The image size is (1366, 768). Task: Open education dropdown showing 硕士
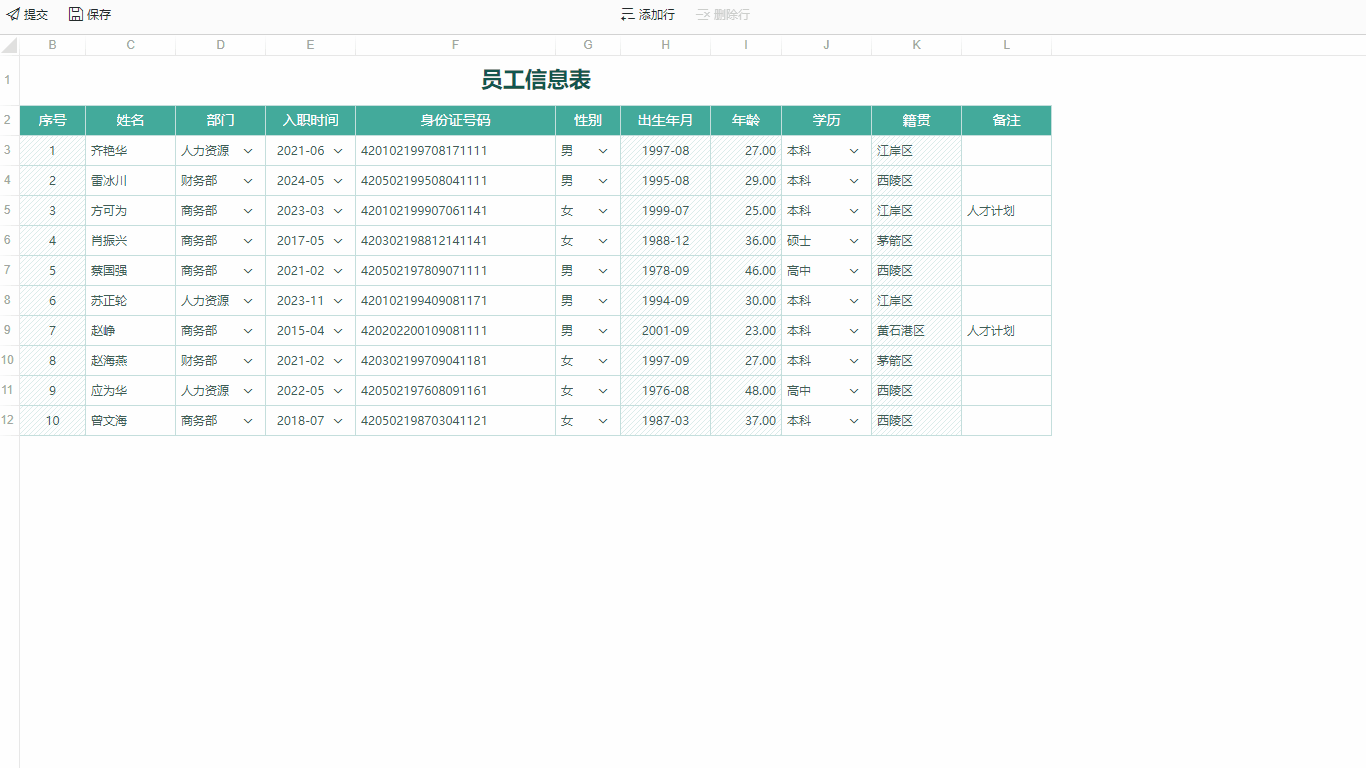pos(854,241)
